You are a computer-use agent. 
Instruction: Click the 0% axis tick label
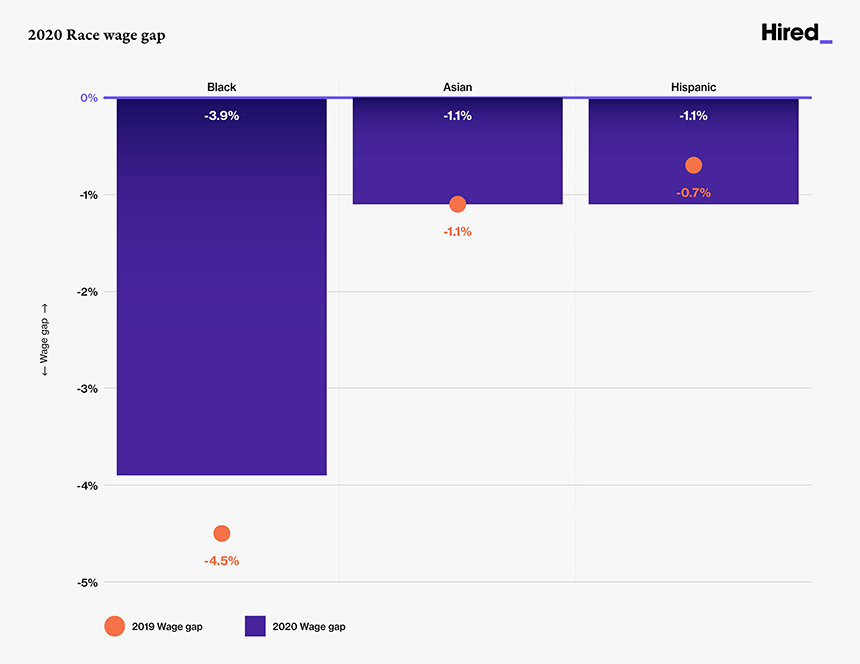click(x=89, y=98)
